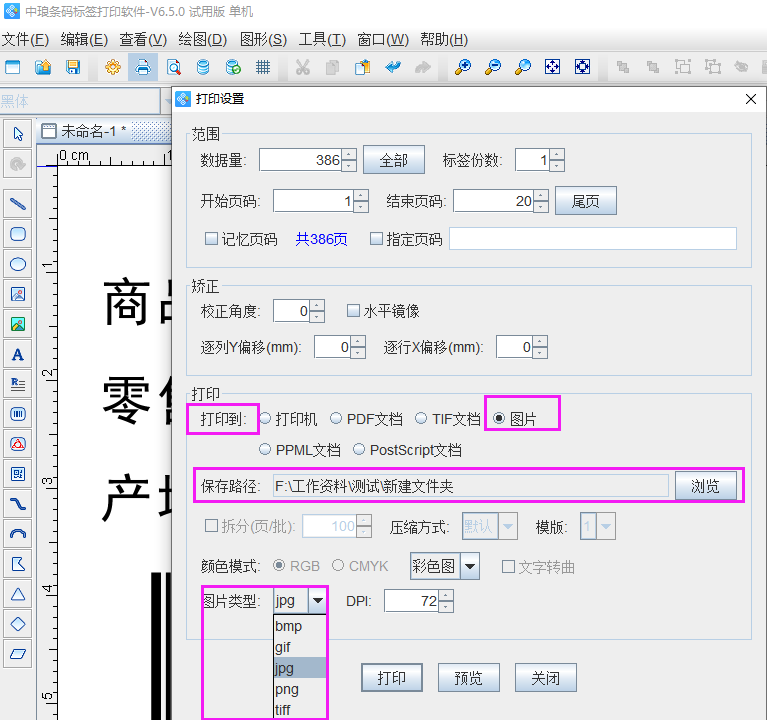The image size is (767, 720).
Task: Click the 浏览 browse button
Action: point(705,486)
